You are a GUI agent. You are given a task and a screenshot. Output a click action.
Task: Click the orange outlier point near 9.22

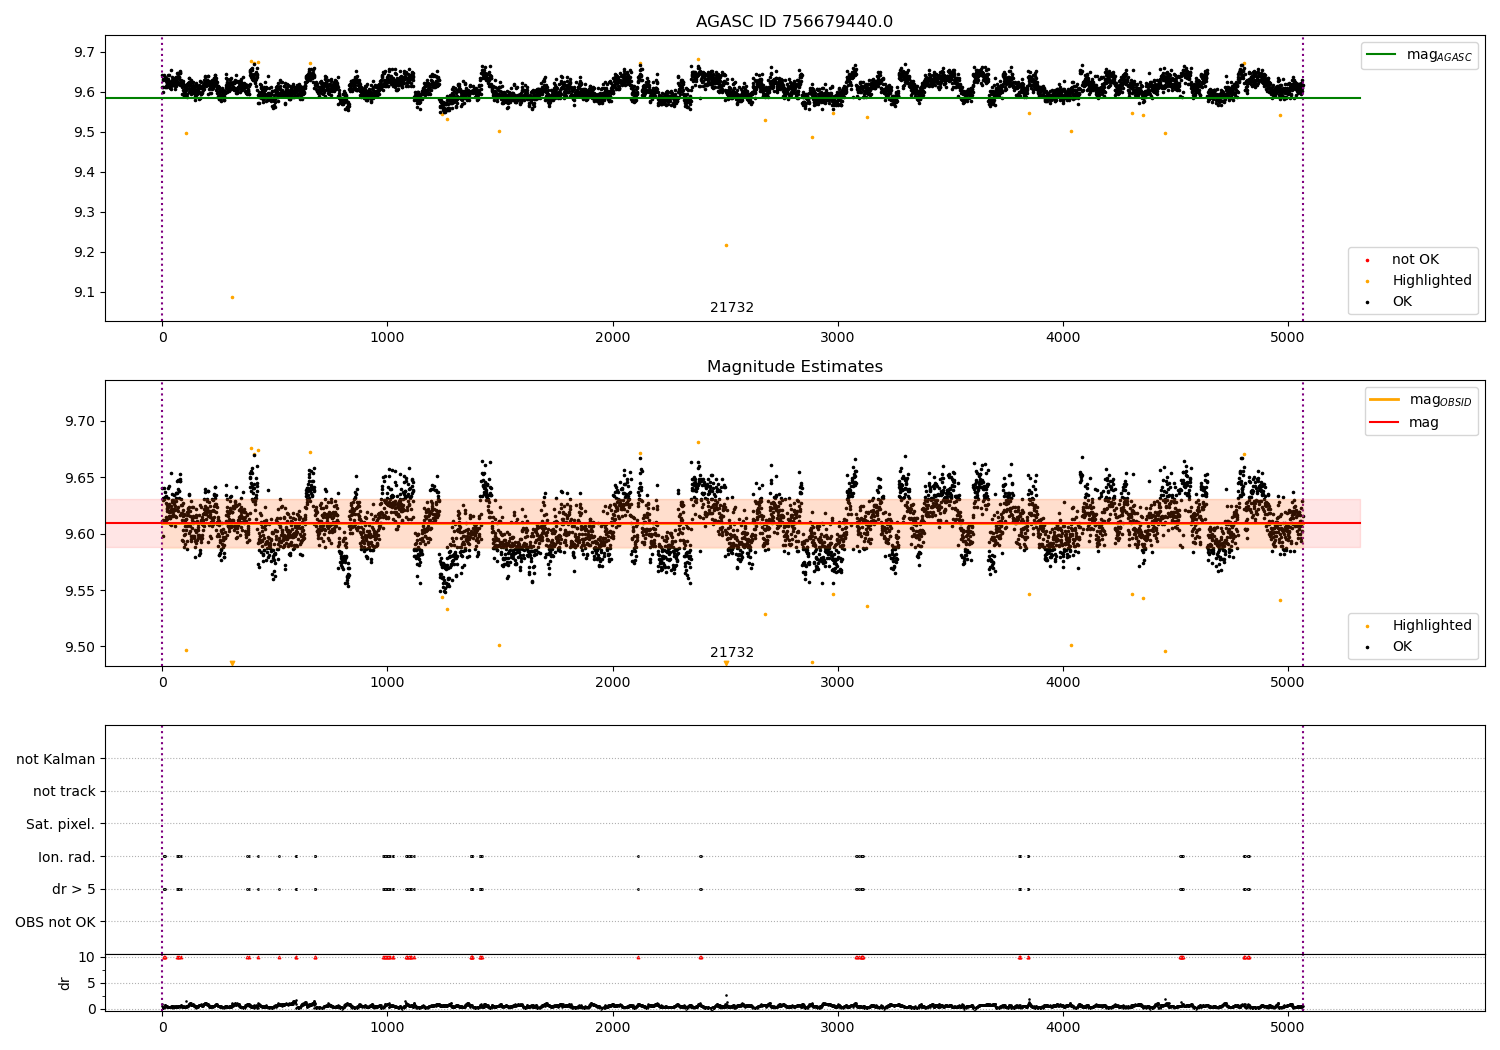tap(726, 245)
